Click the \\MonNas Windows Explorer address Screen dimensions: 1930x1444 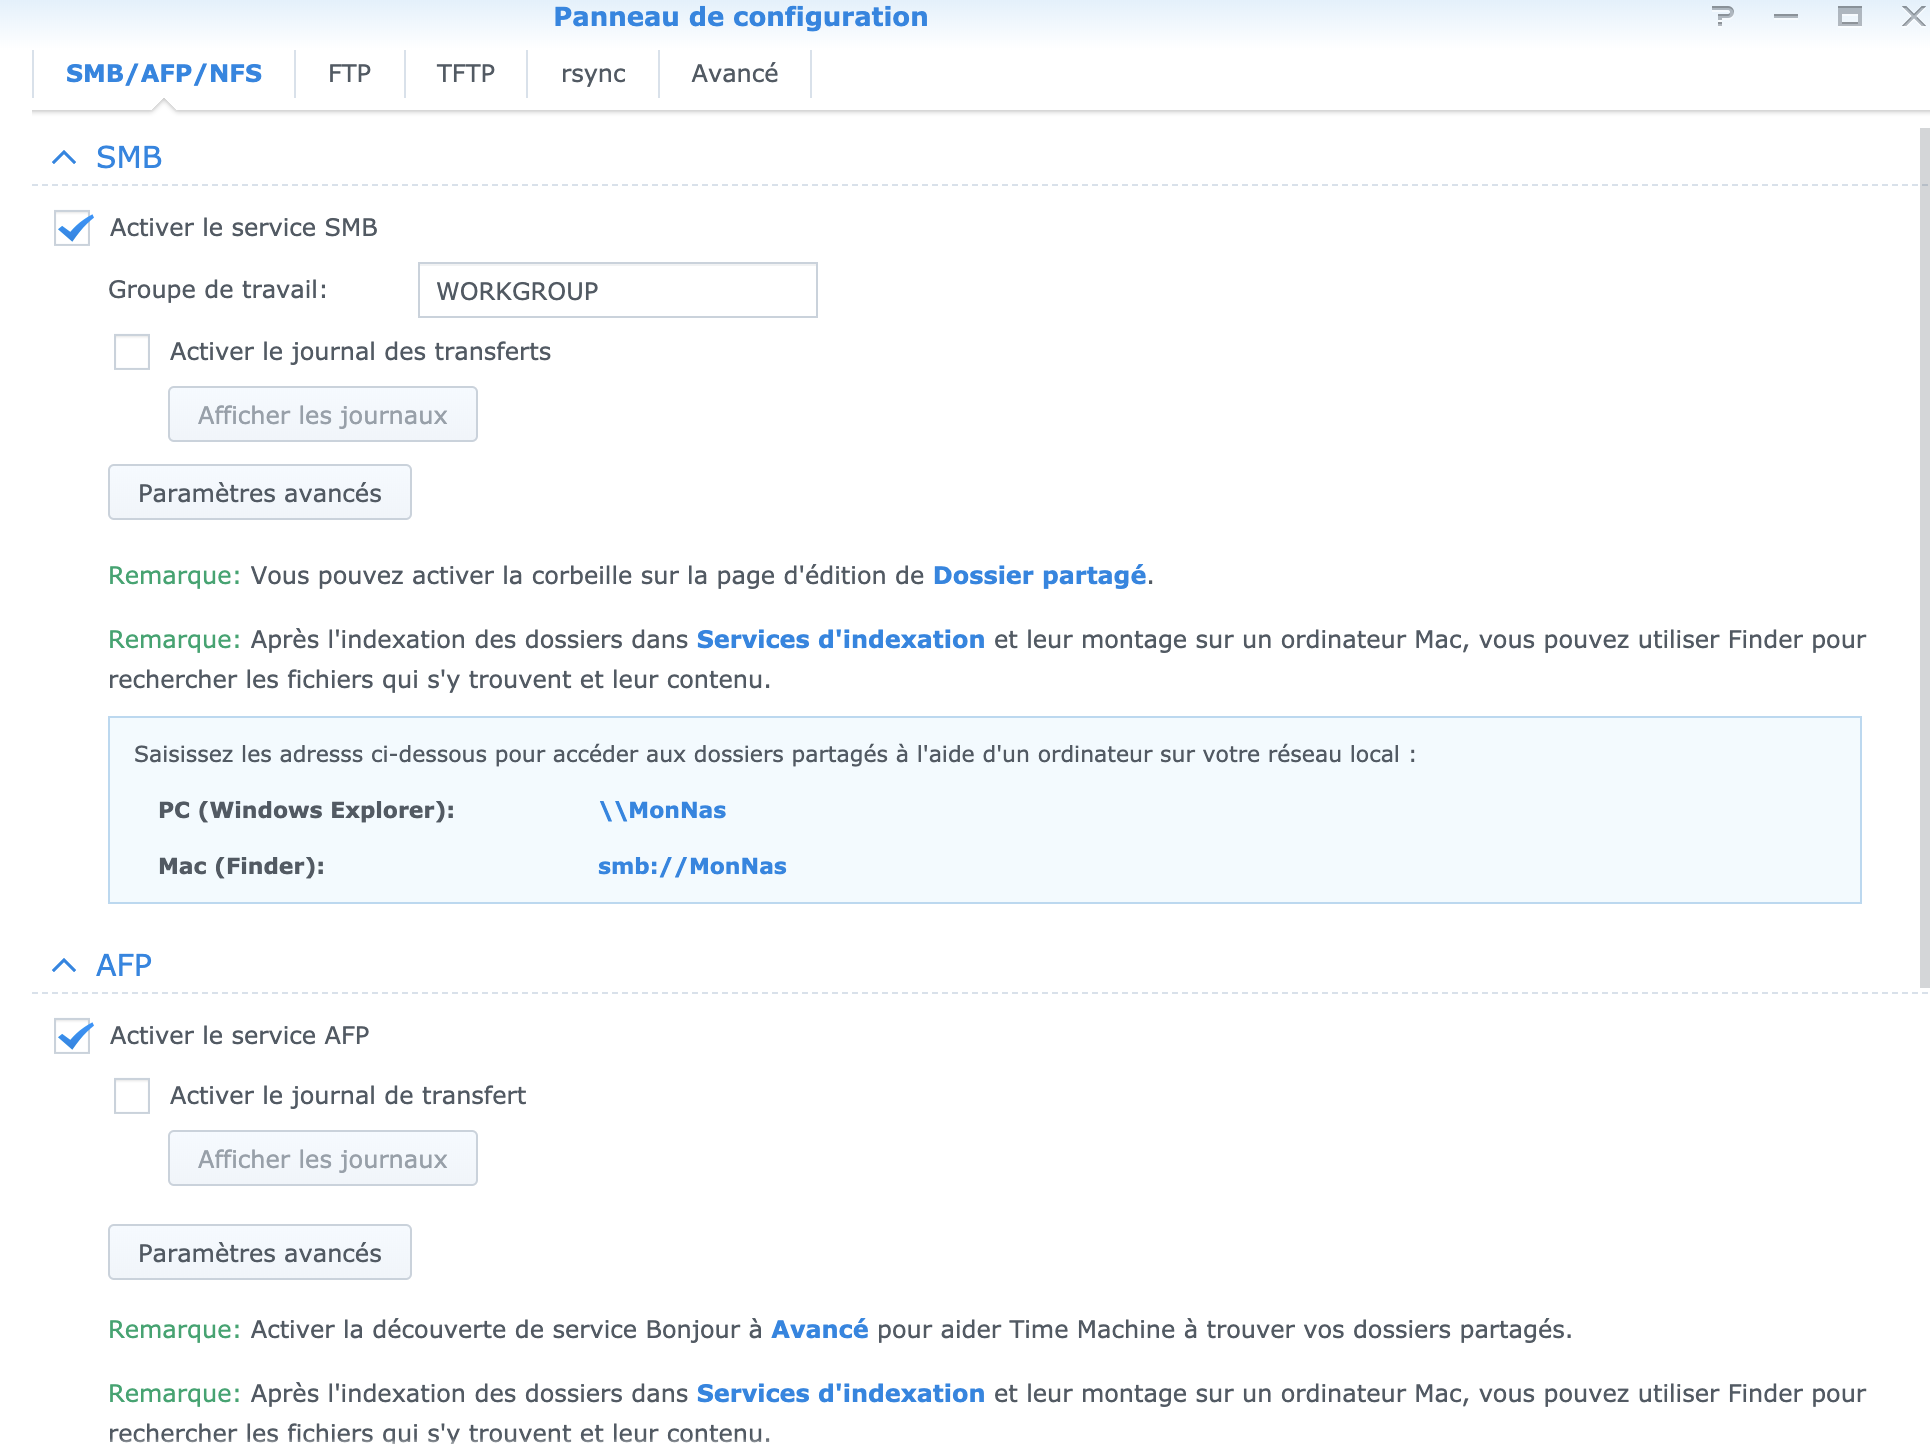(662, 811)
